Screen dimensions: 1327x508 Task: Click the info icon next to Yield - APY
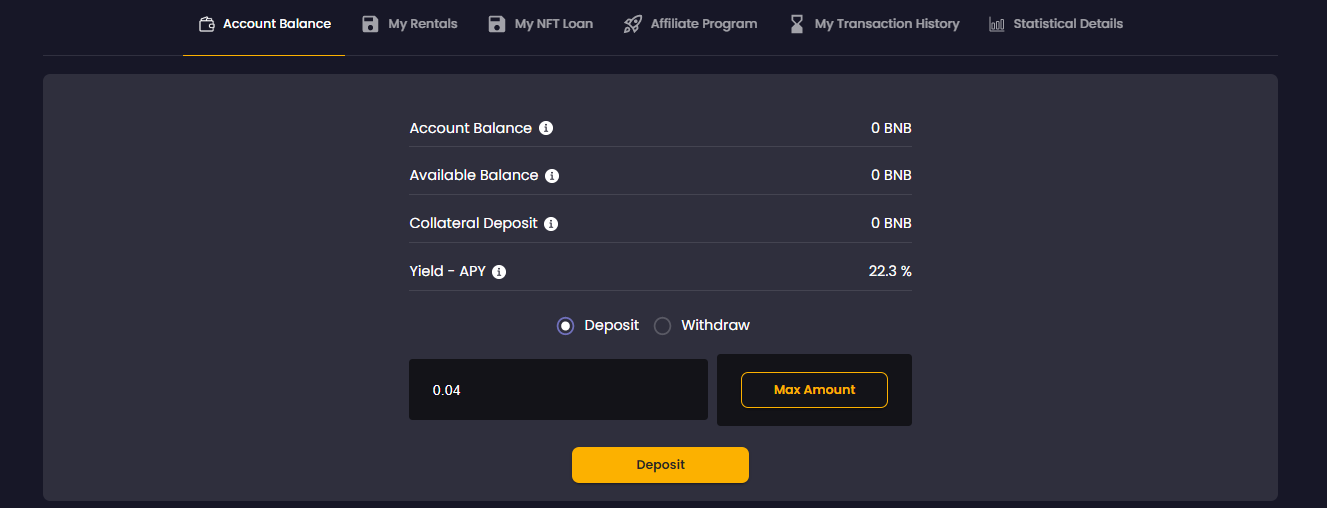point(499,272)
